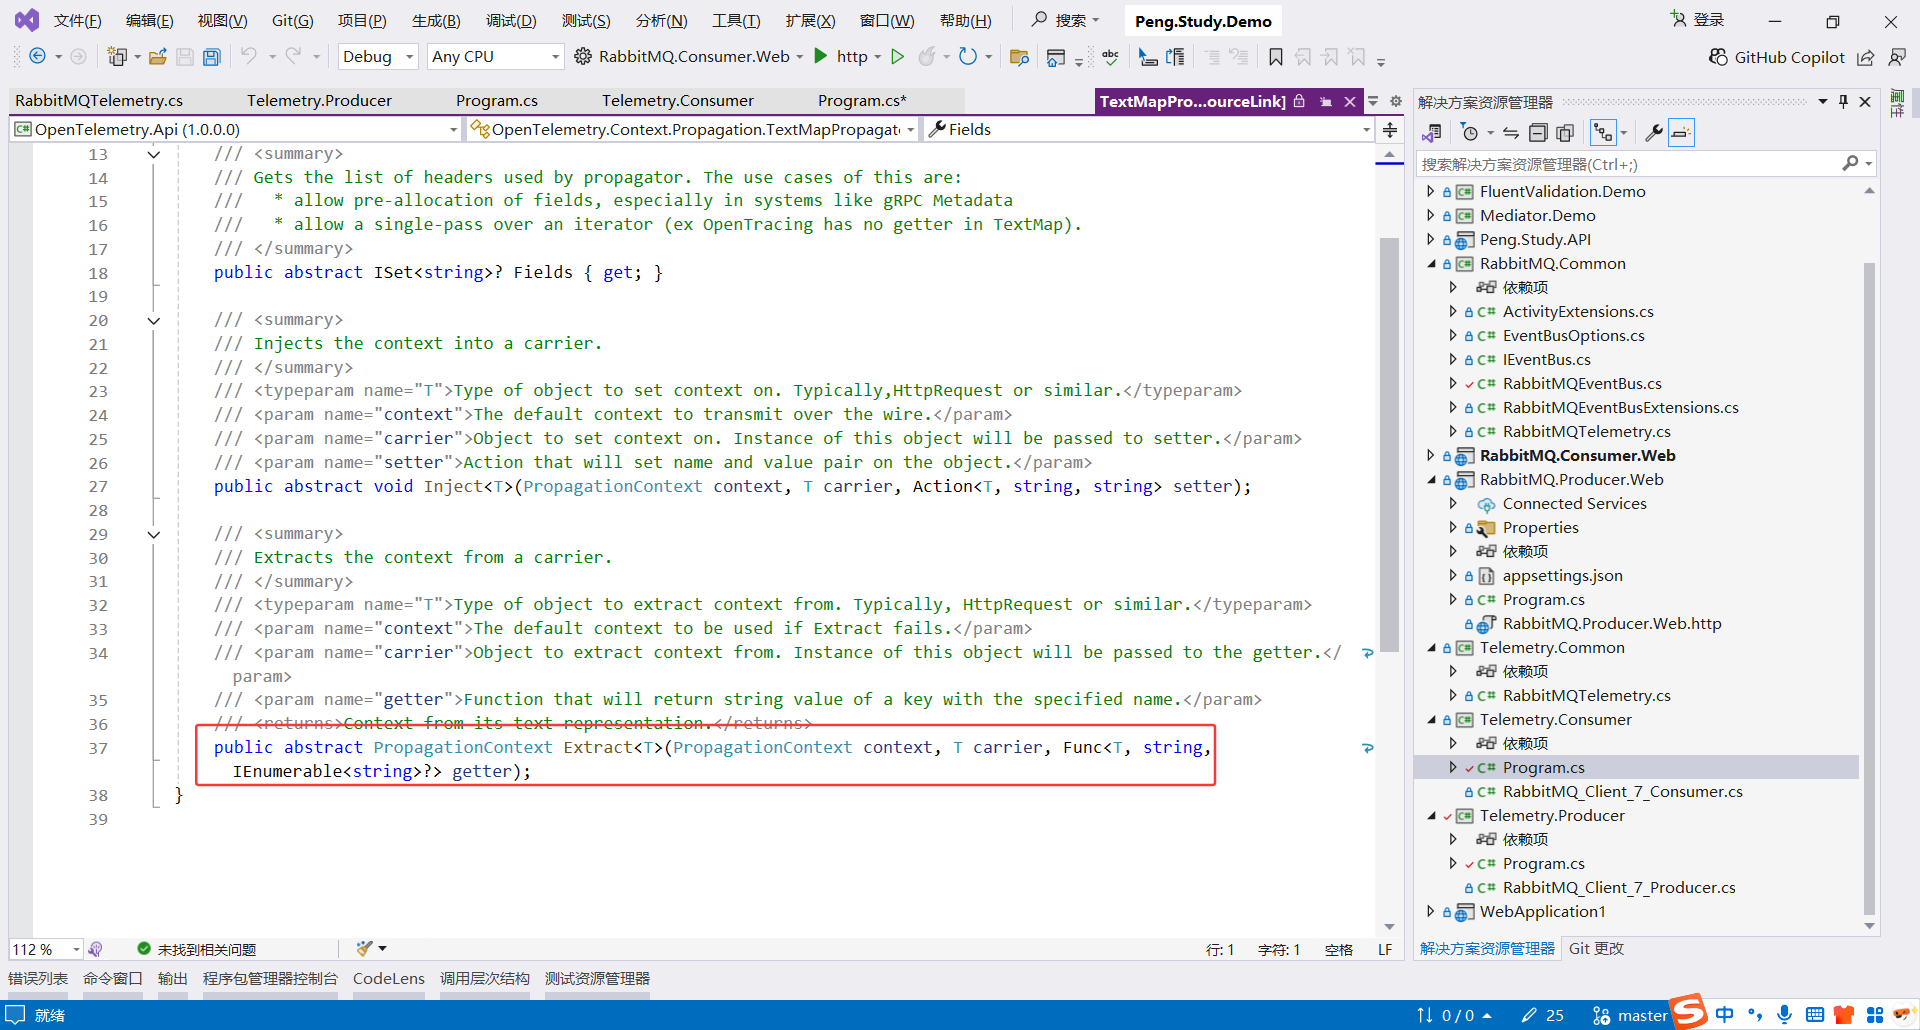Open the Debug configuration dropdown
Viewport: 1920px width, 1030px height.
[378, 57]
